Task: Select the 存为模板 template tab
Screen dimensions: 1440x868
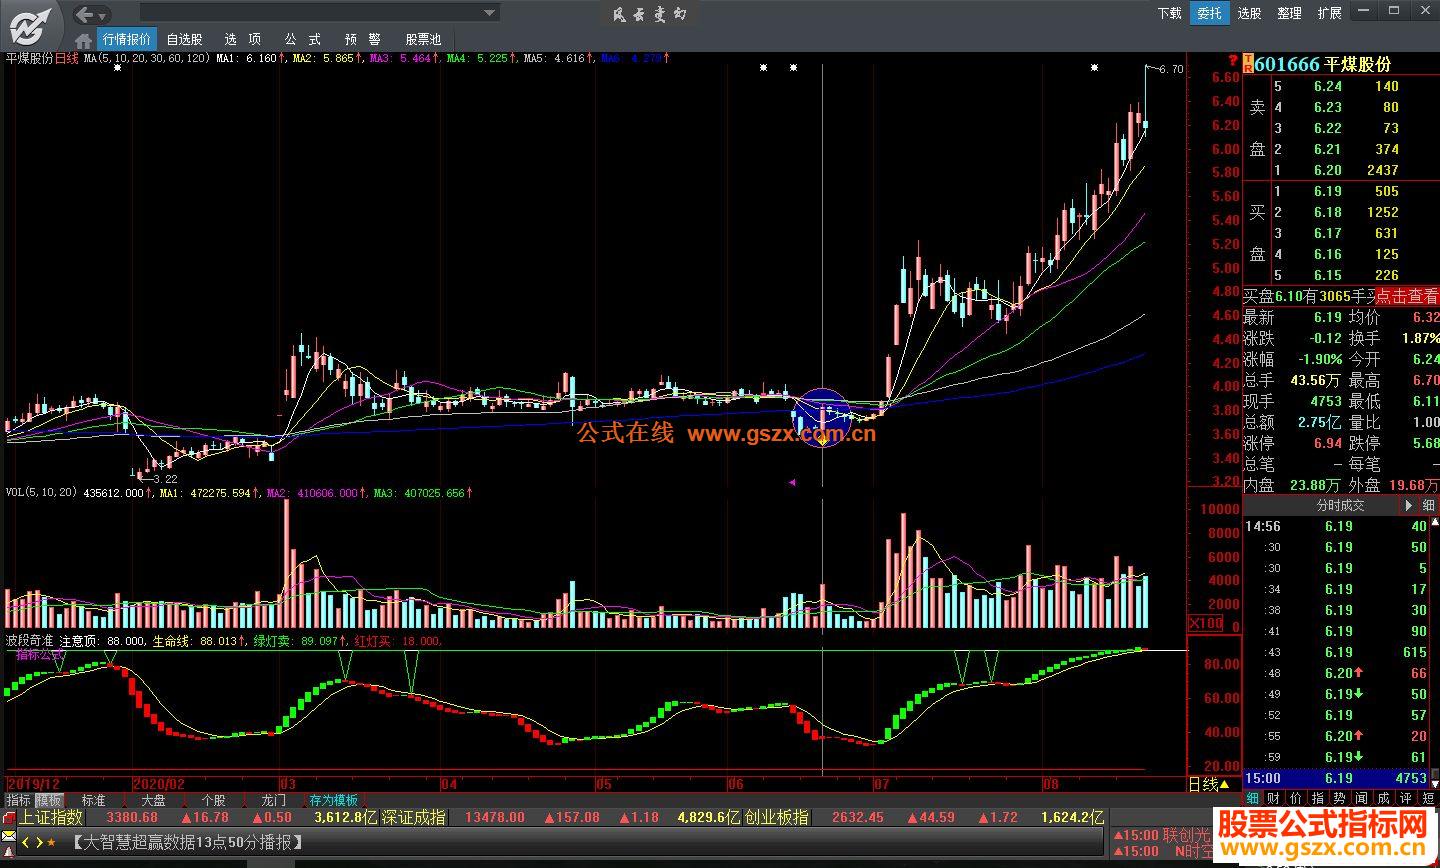Action: point(333,800)
